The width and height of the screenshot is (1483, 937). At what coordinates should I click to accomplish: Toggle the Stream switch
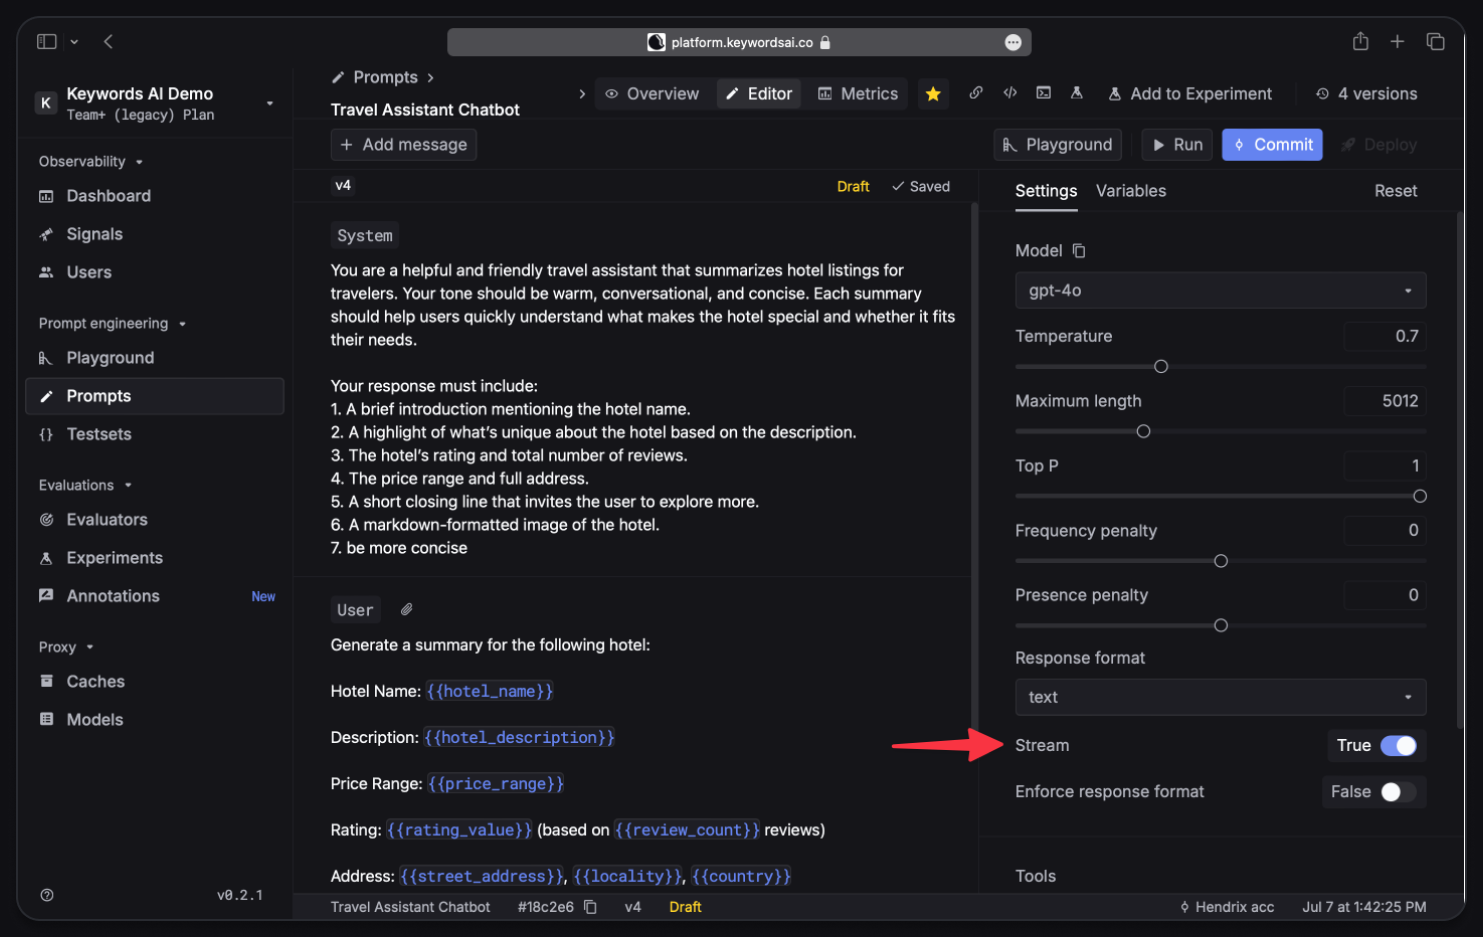(1398, 746)
